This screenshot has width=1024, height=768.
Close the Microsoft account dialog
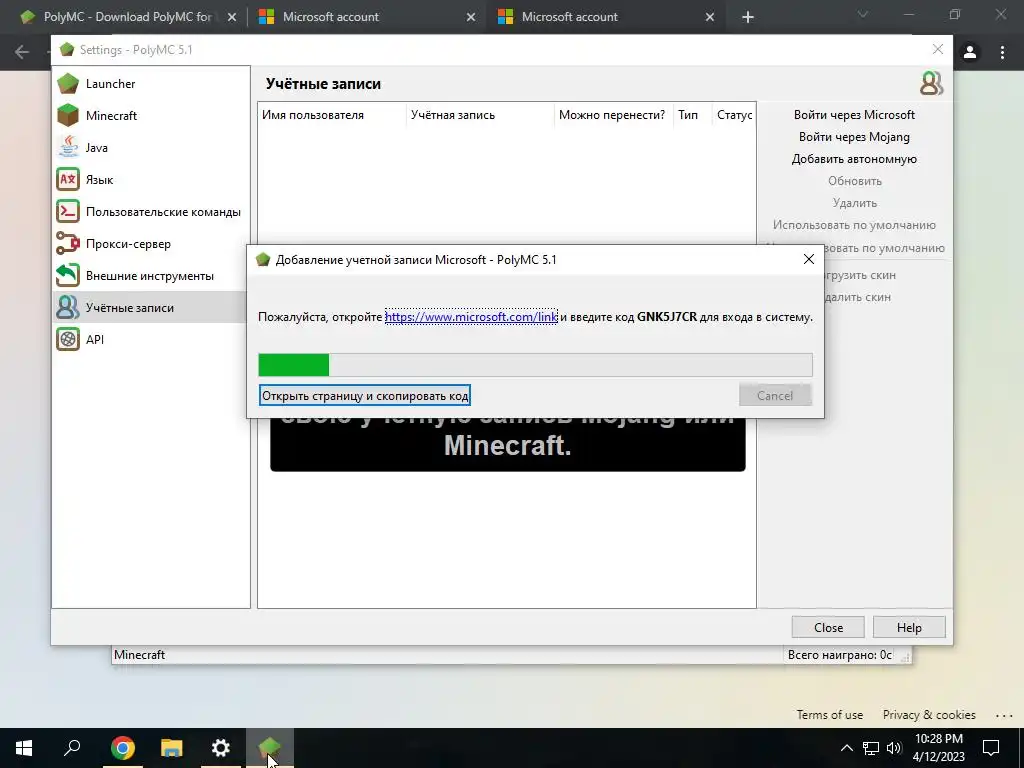(x=808, y=259)
